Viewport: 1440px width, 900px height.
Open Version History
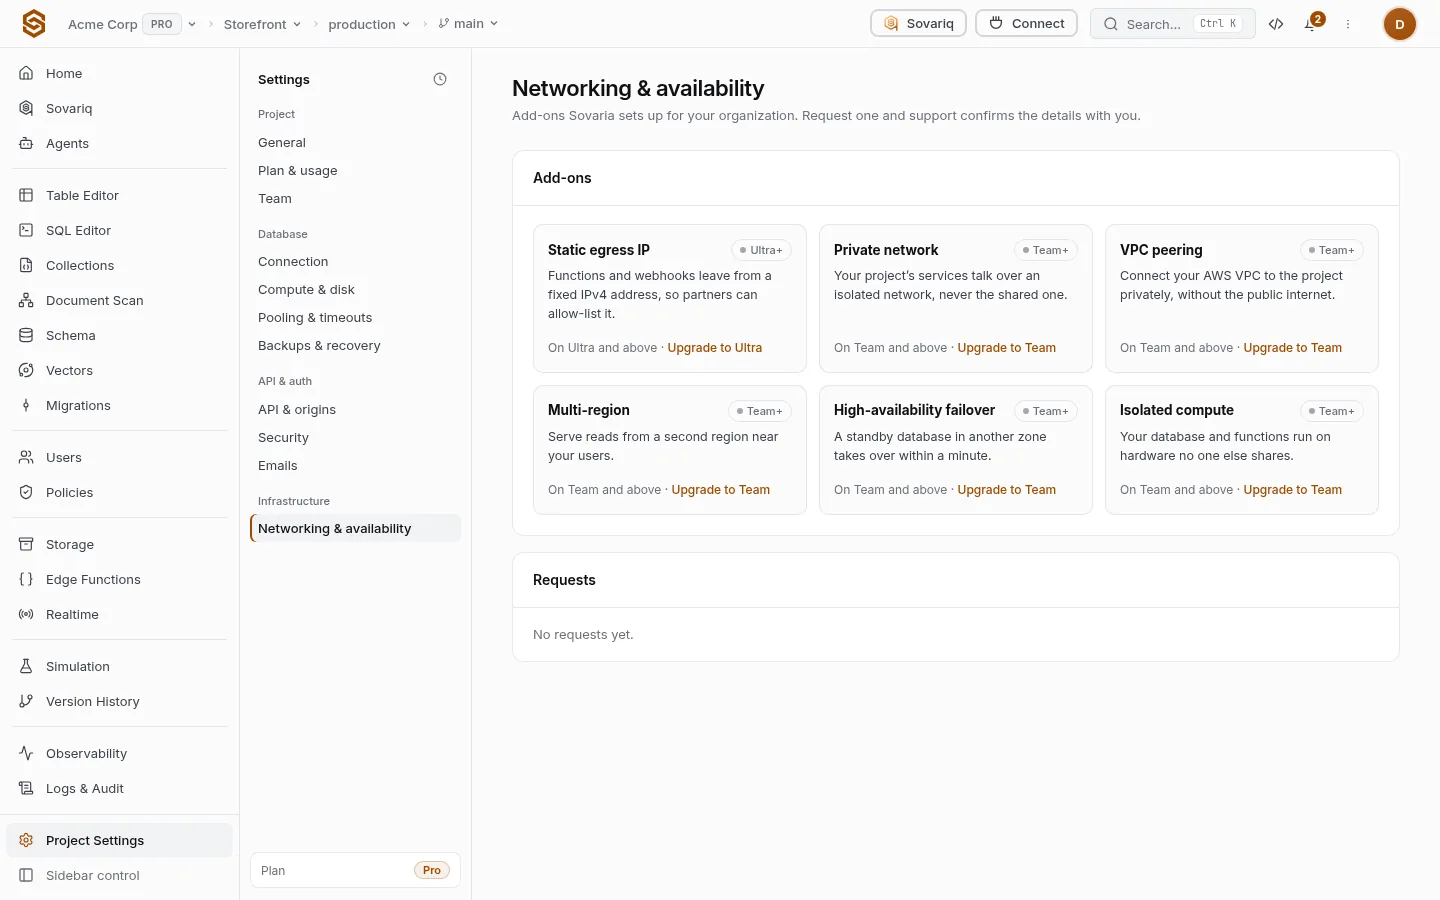(120, 701)
